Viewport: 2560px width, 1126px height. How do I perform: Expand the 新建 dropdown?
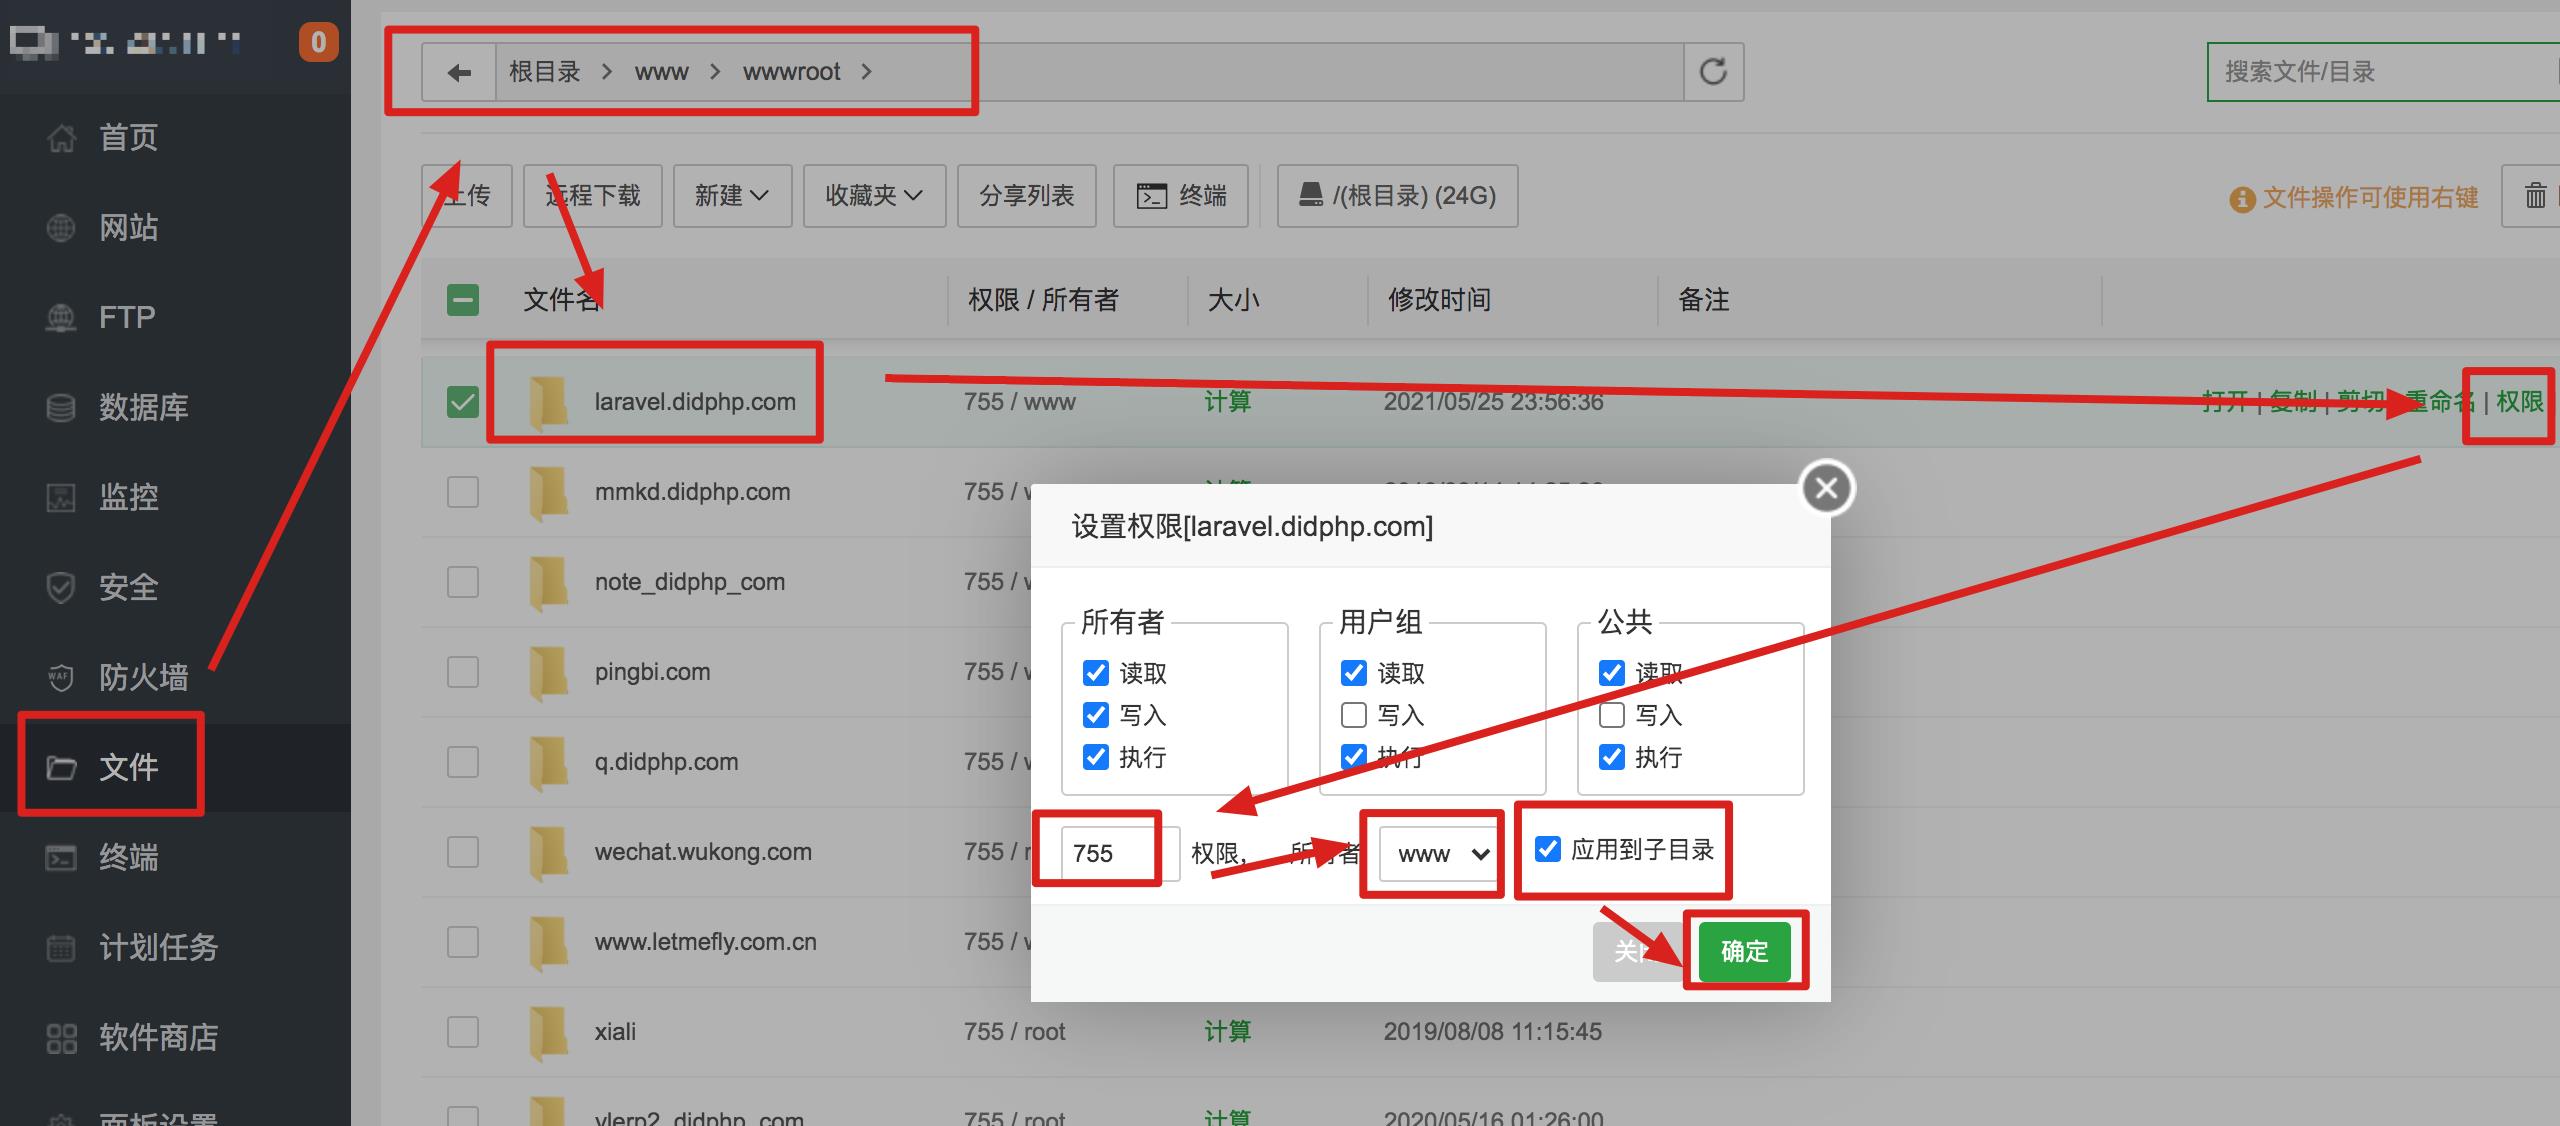tap(732, 196)
